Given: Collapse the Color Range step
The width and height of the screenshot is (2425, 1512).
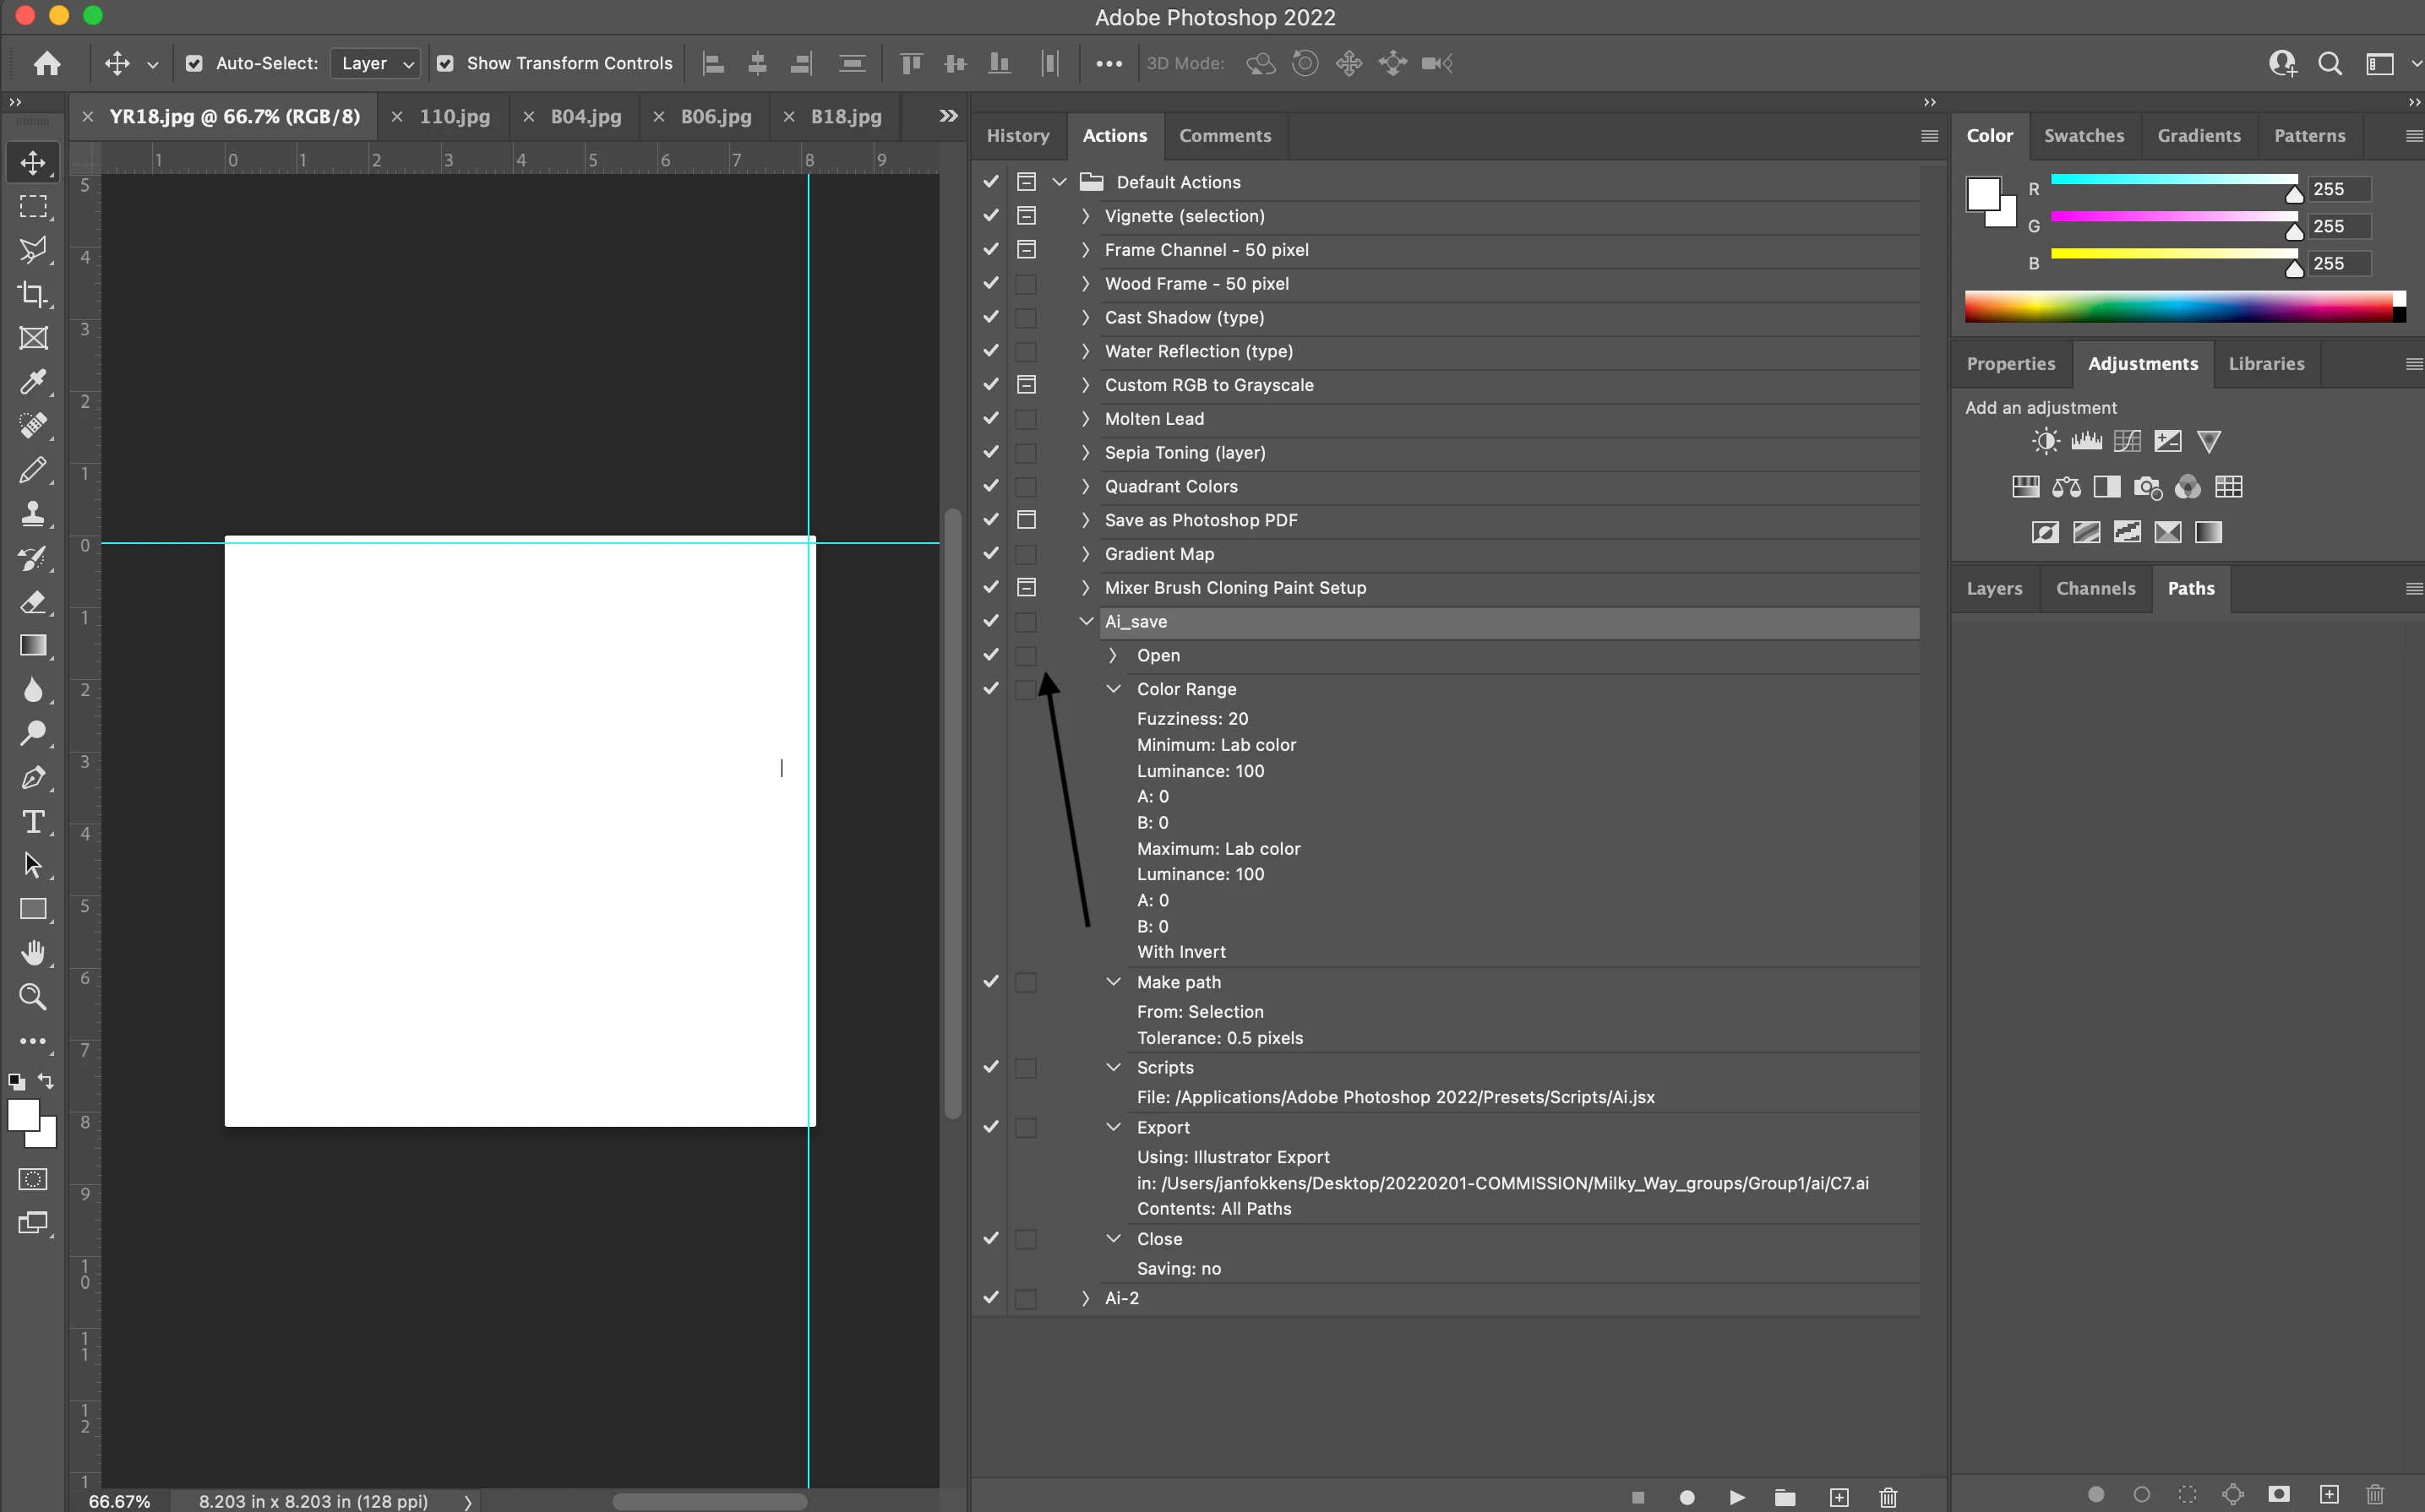Looking at the screenshot, I should (1113, 689).
